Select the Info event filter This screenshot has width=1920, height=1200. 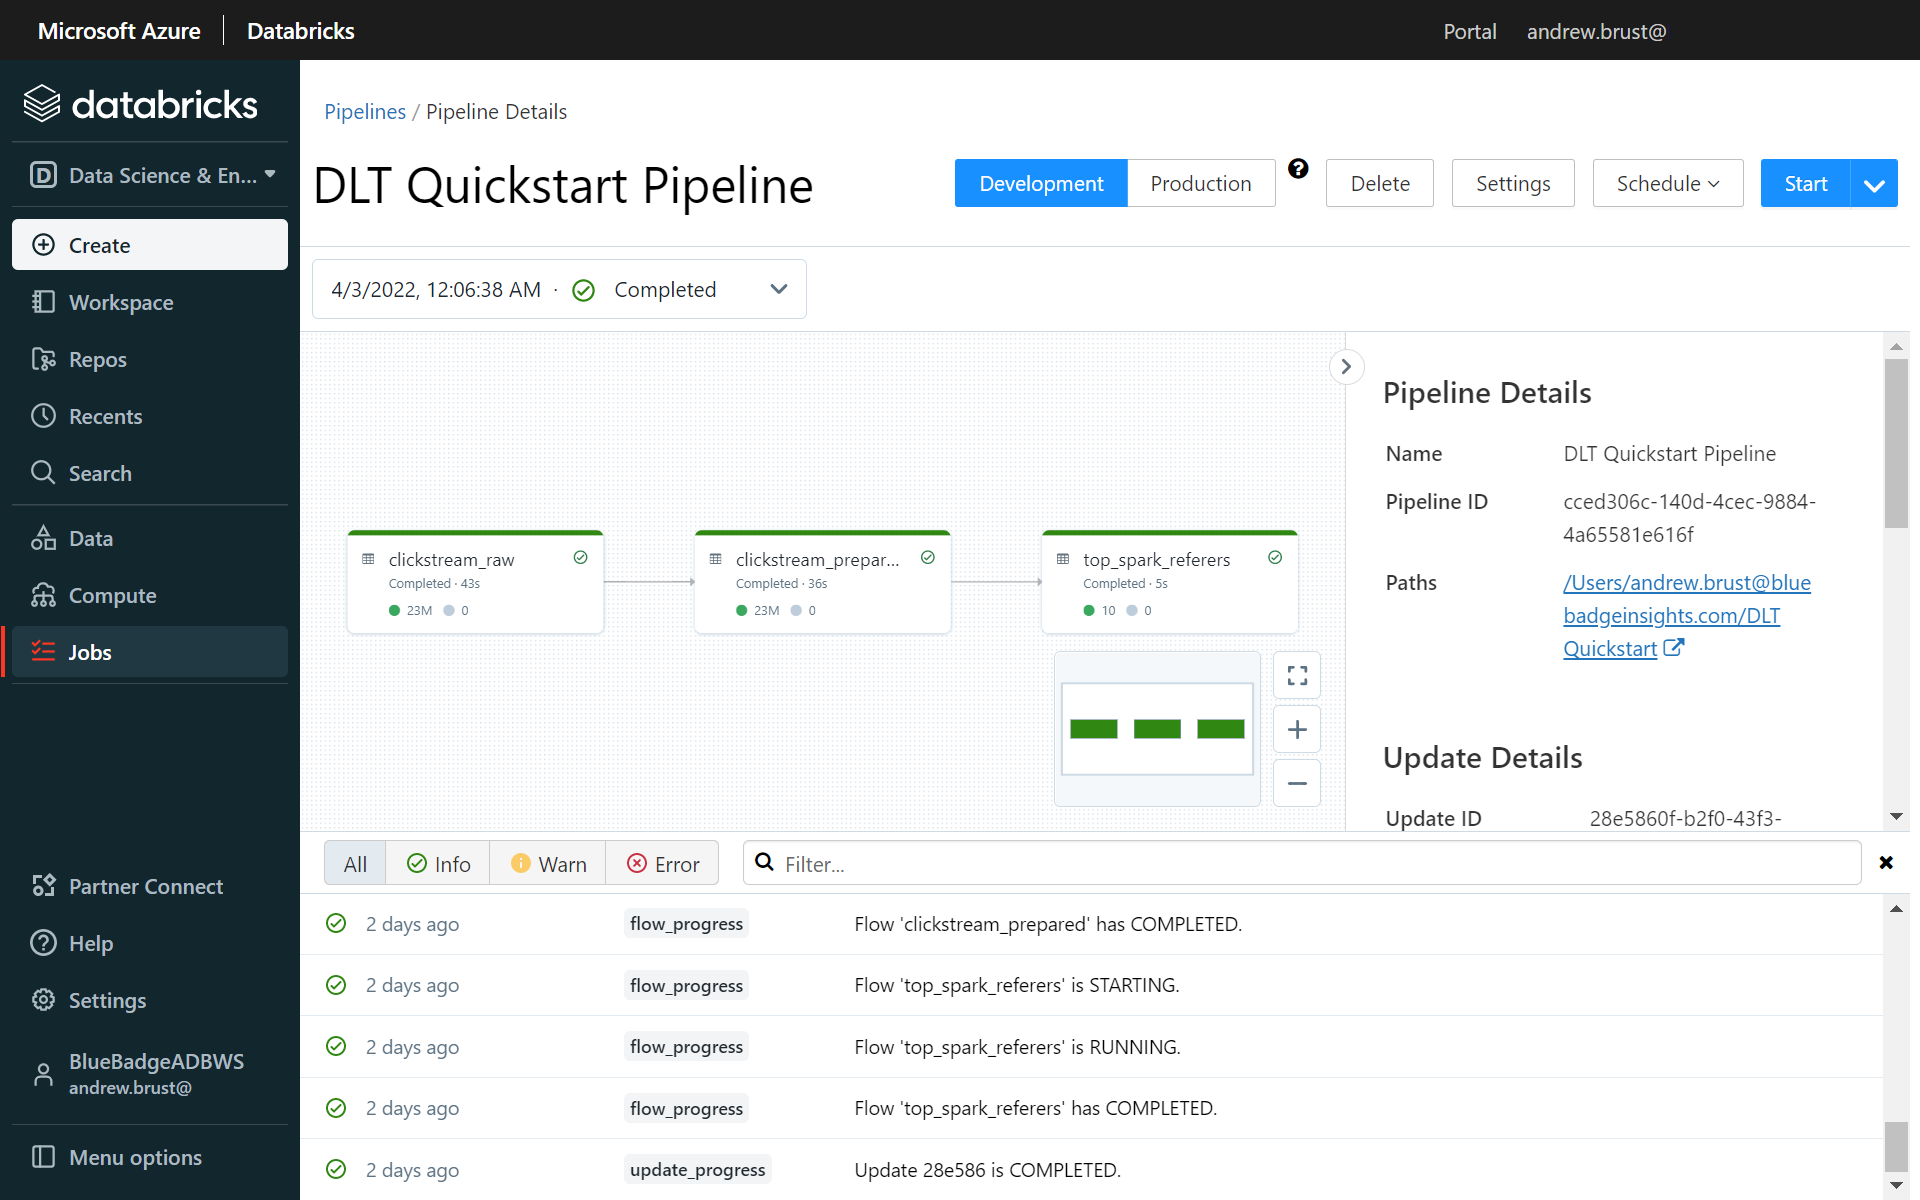click(x=438, y=864)
